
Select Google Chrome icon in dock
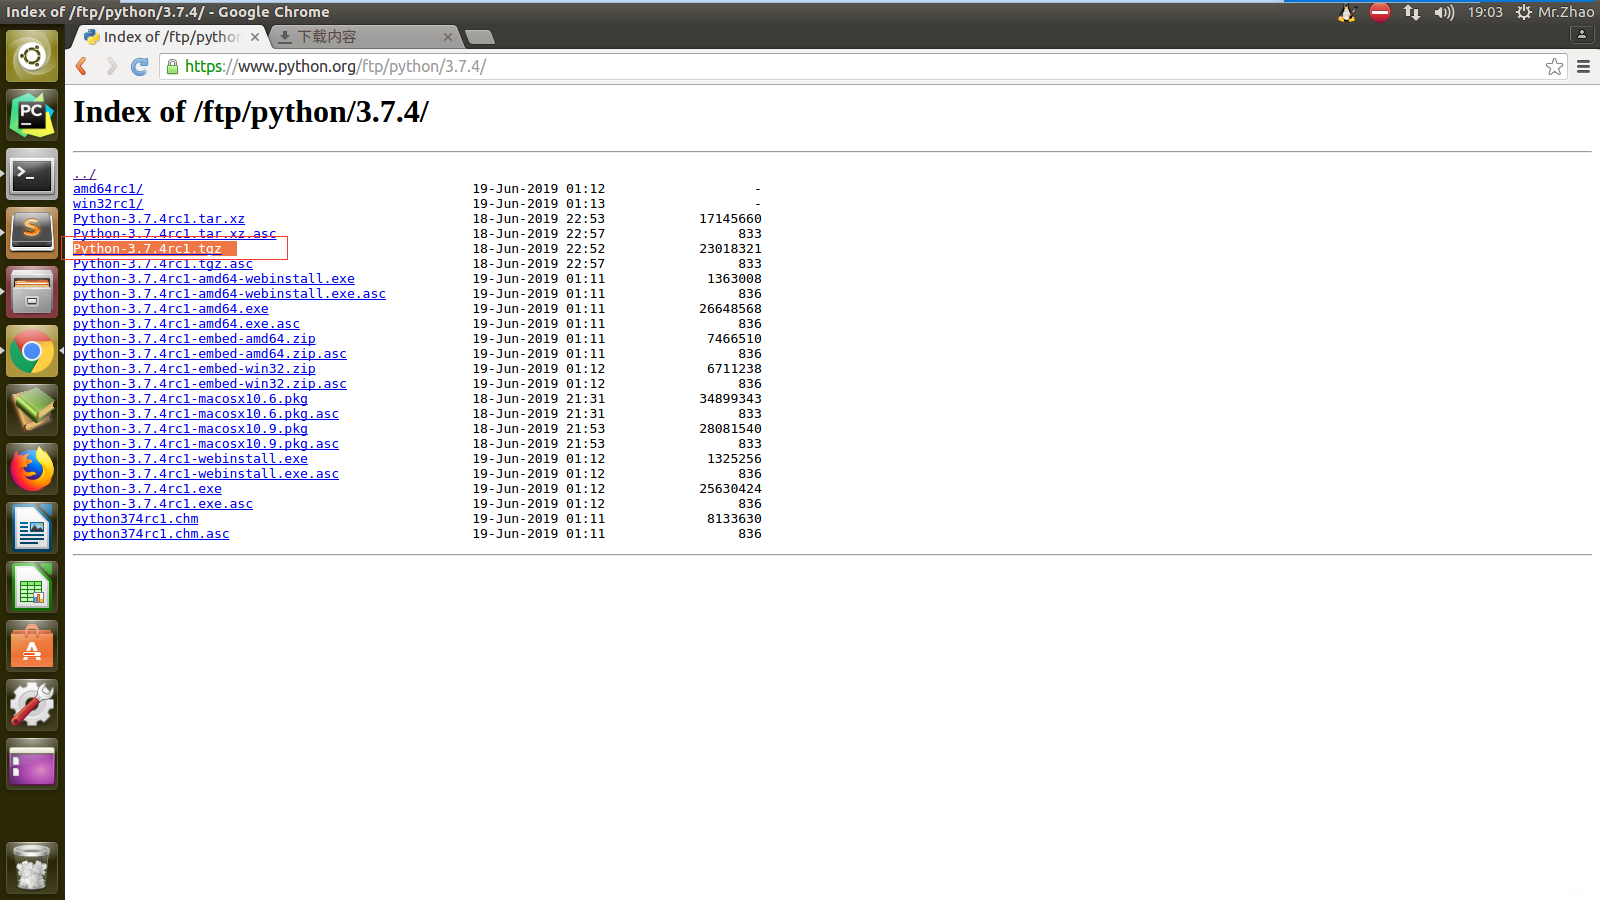coord(32,351)
